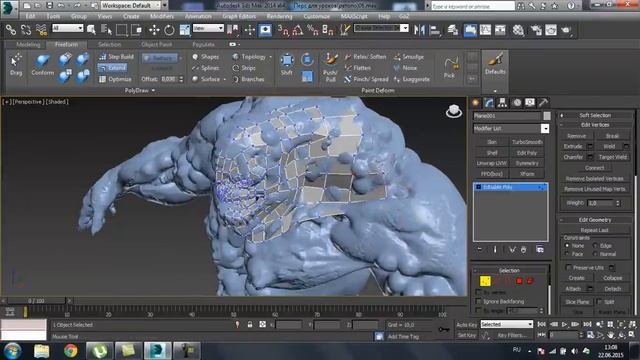Open the named selection sets dropdown

pos(381,28)
